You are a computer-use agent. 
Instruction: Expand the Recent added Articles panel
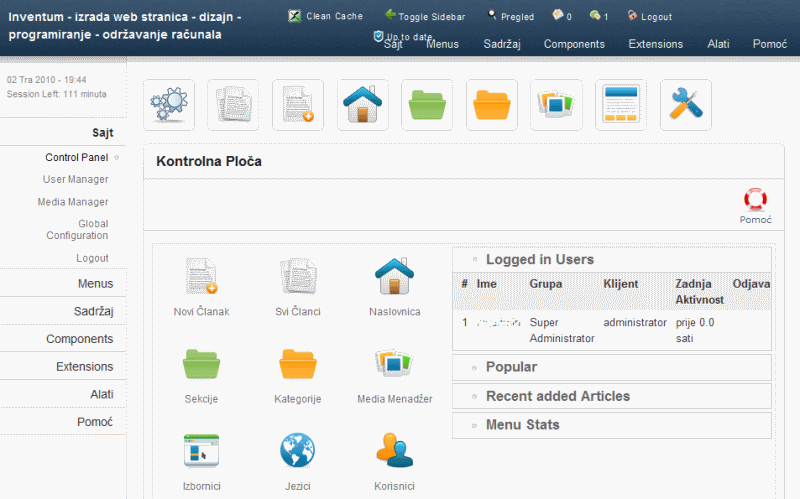click(x=557, y=396)
